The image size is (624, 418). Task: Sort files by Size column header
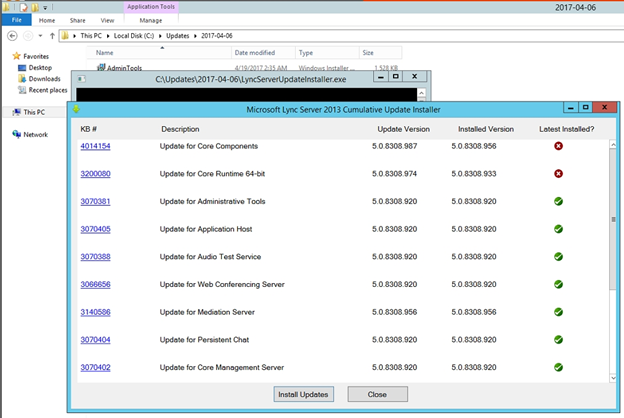point(380,53)
